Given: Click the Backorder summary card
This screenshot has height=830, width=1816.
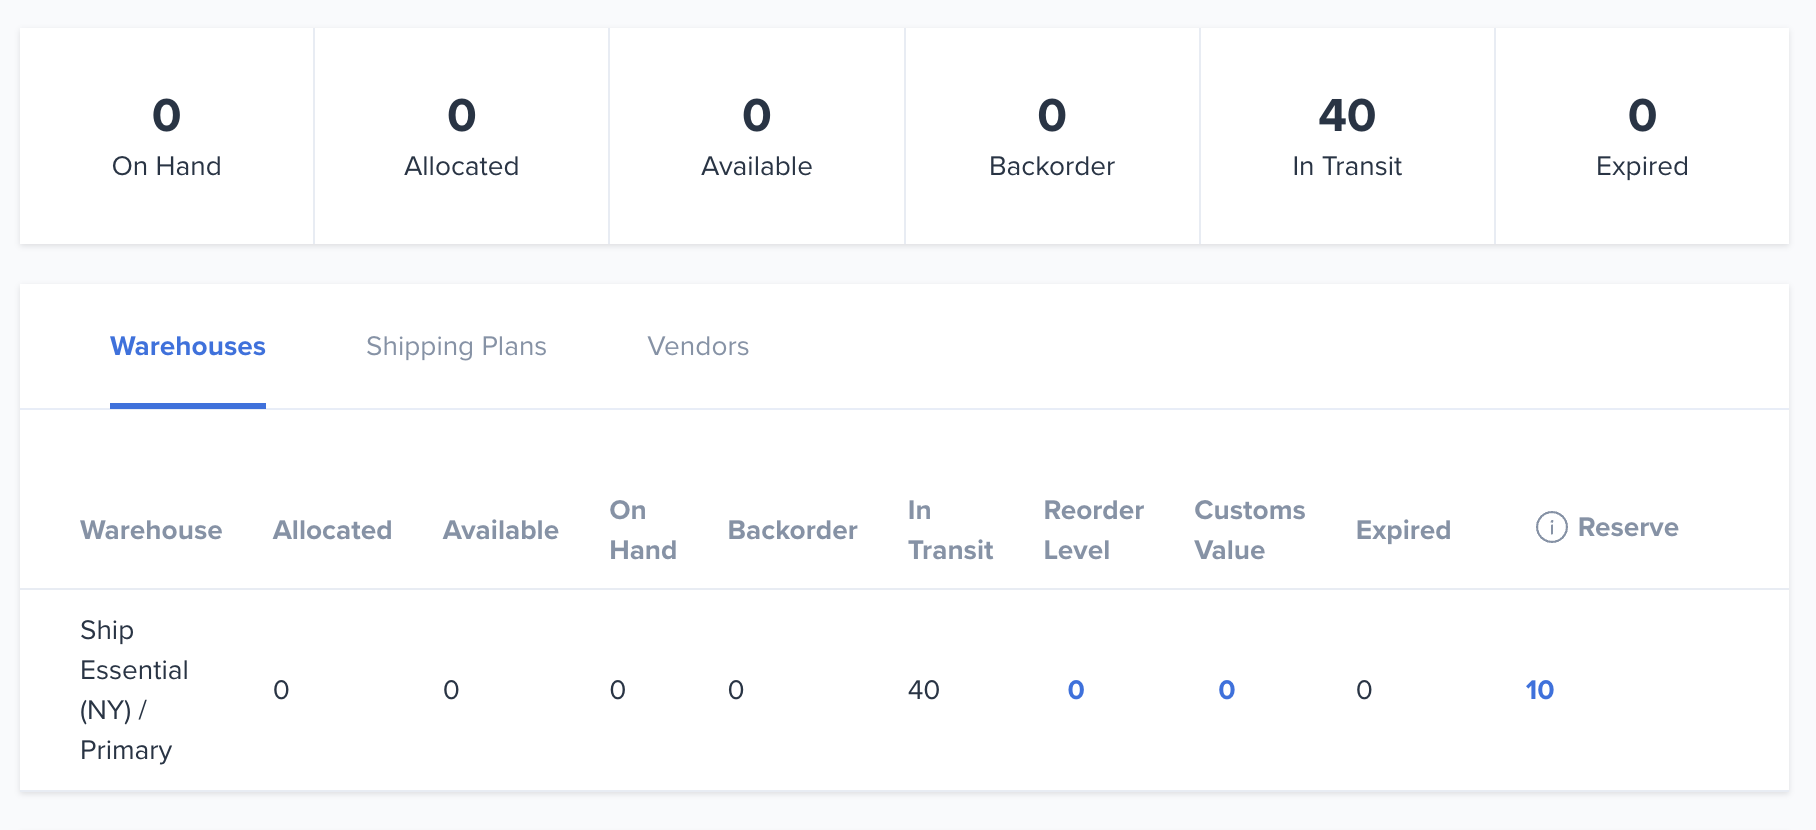Looking at the screenshot, I should click(1052, 136).
